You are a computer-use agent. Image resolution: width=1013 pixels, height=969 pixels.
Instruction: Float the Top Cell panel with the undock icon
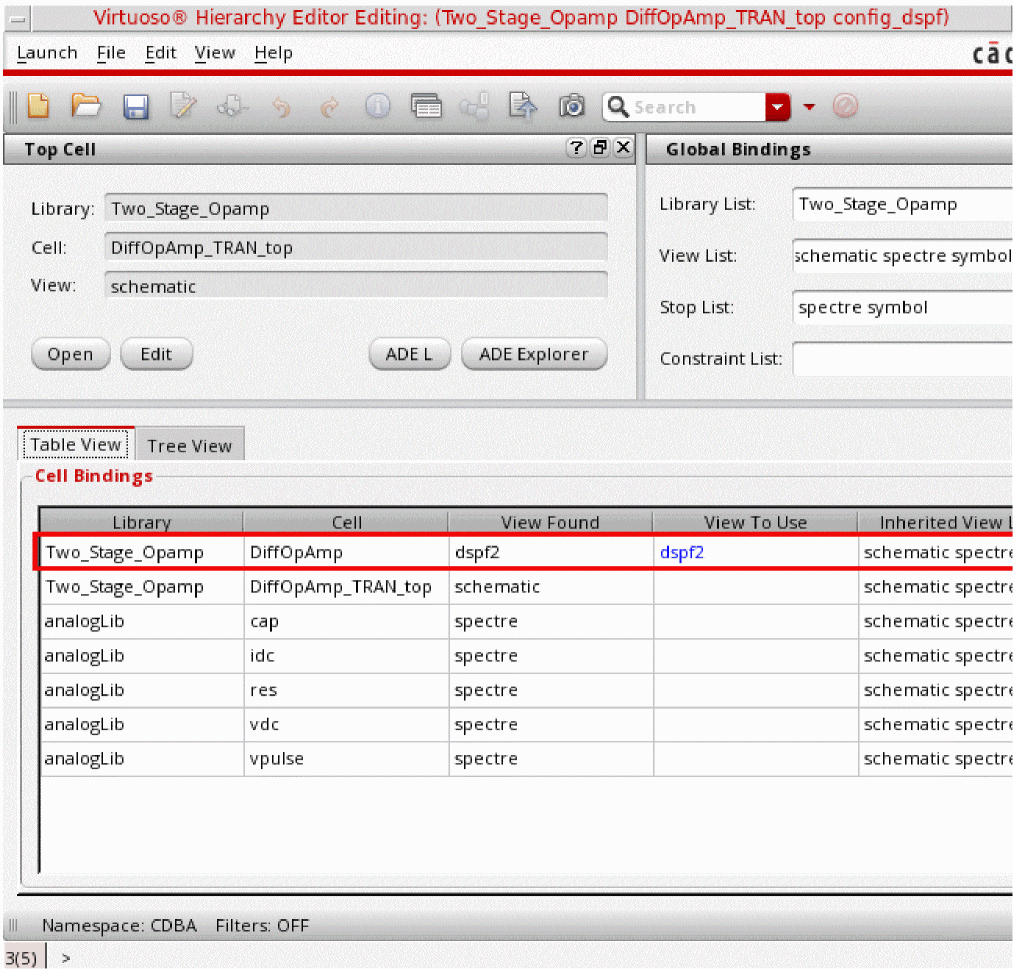click(600, 148)
